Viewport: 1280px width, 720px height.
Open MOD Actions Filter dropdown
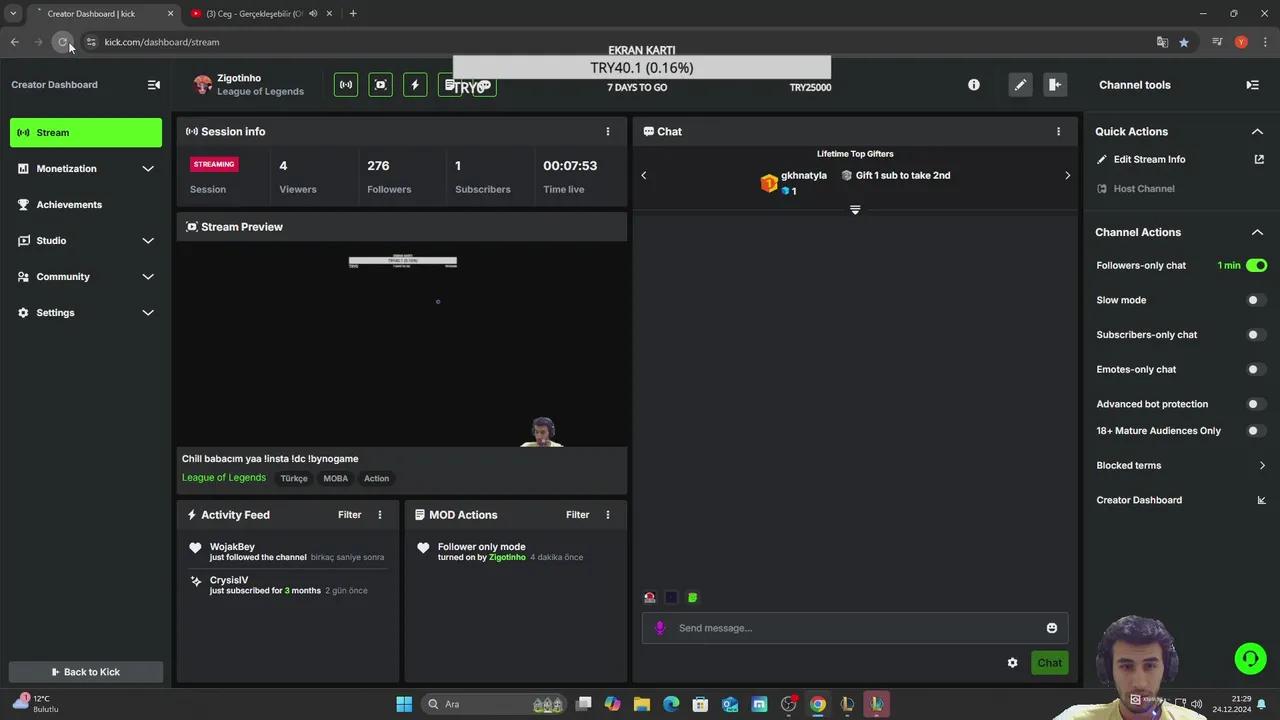[577, 515]
